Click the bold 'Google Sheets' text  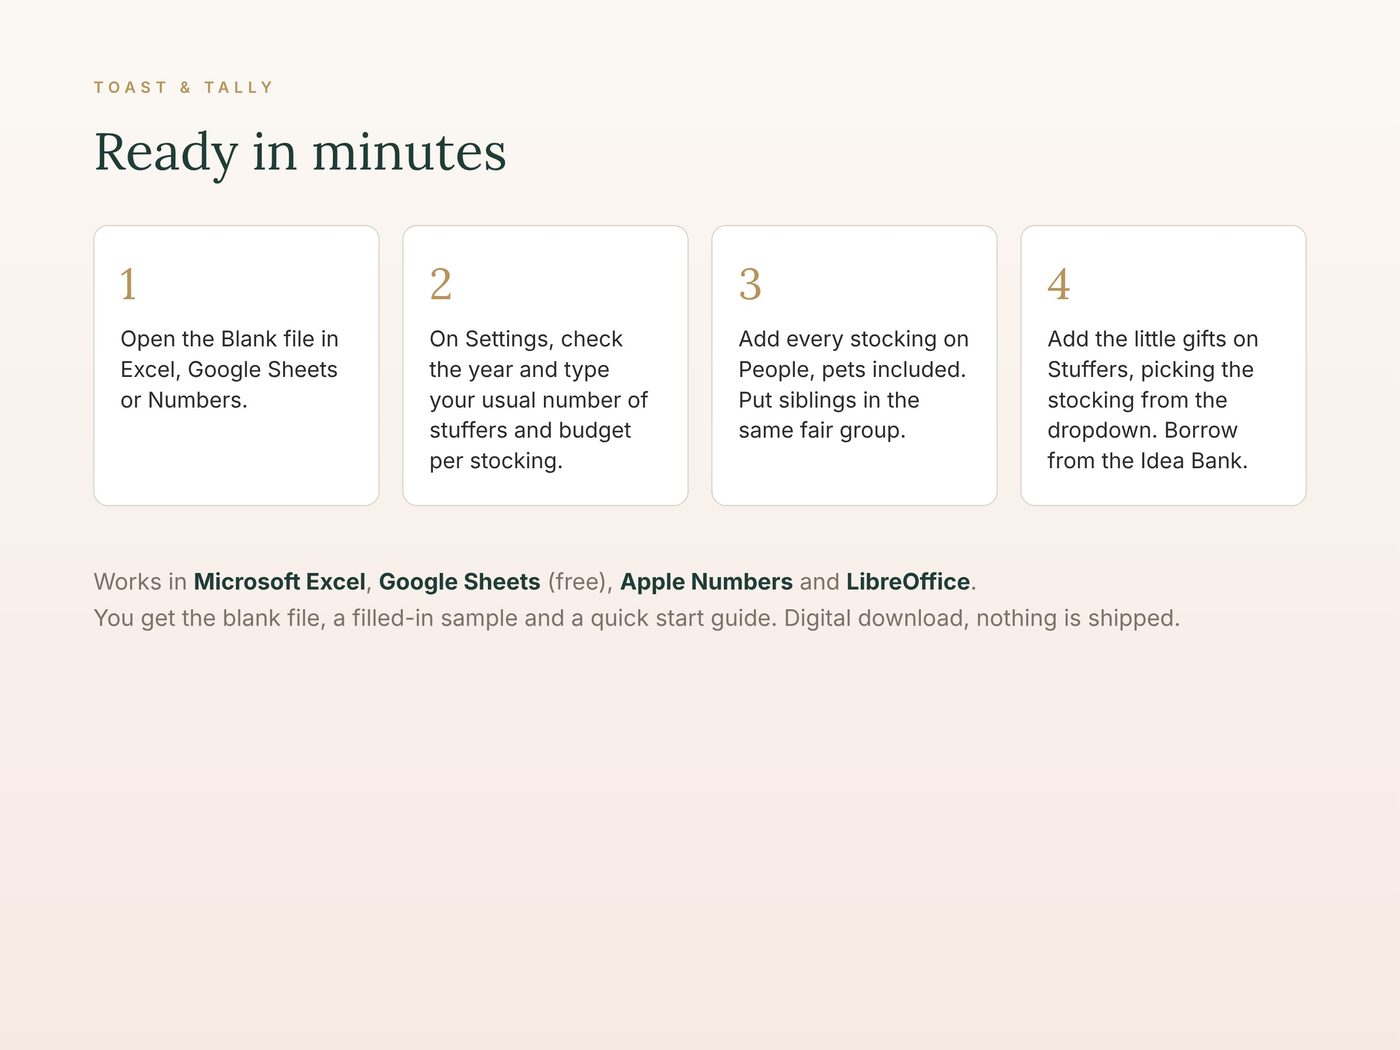[x=459, y=582]
